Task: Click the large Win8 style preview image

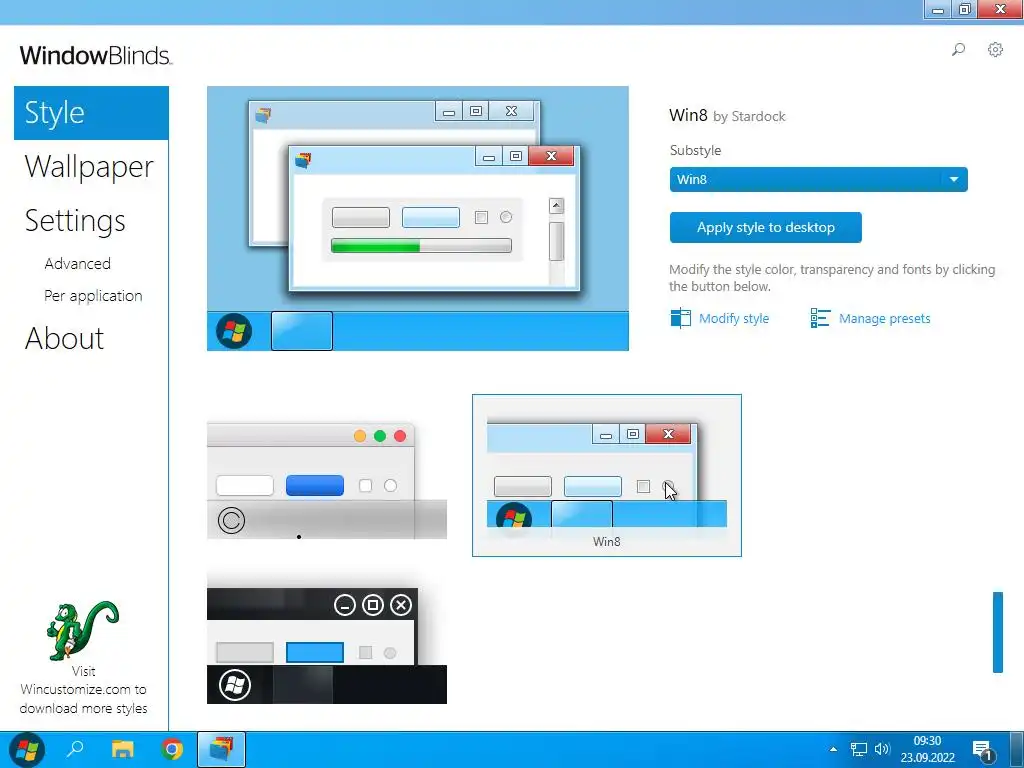Action: [x=418, y=218]
